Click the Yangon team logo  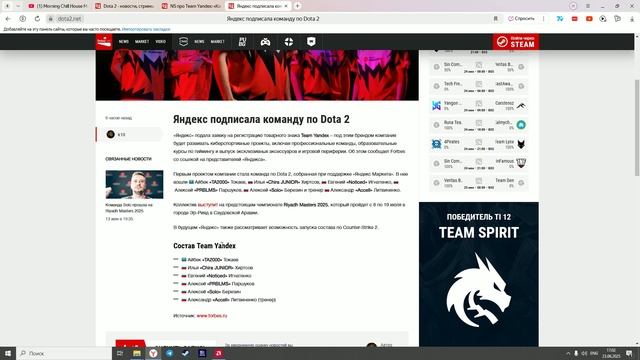436,106
